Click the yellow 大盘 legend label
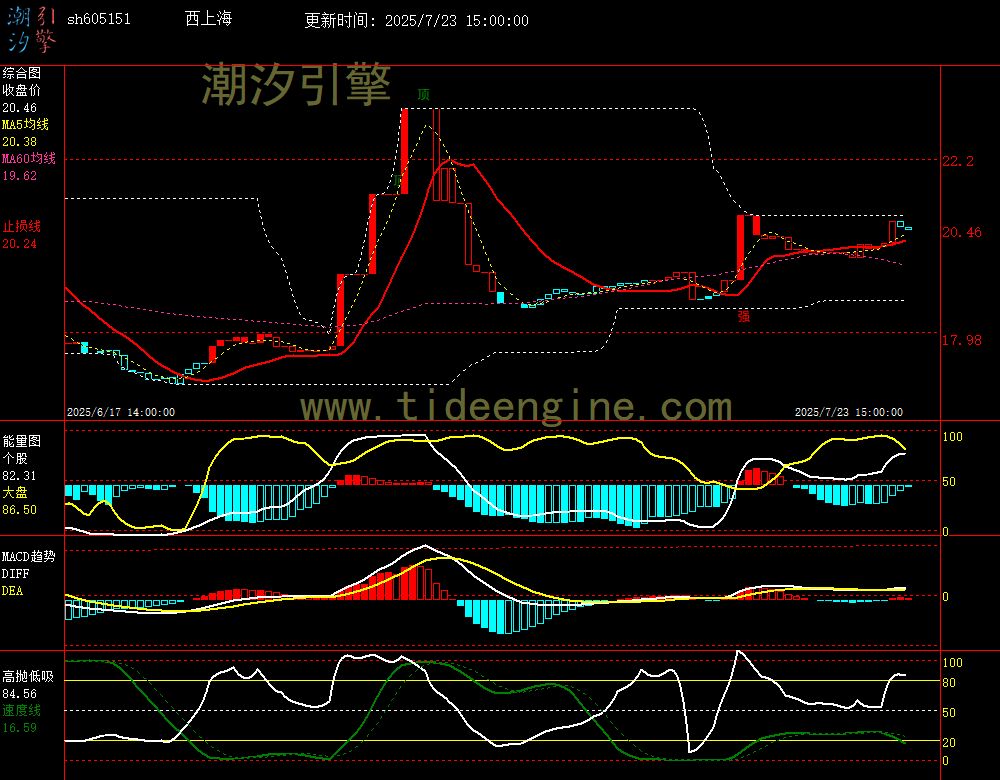 point(15,492)
